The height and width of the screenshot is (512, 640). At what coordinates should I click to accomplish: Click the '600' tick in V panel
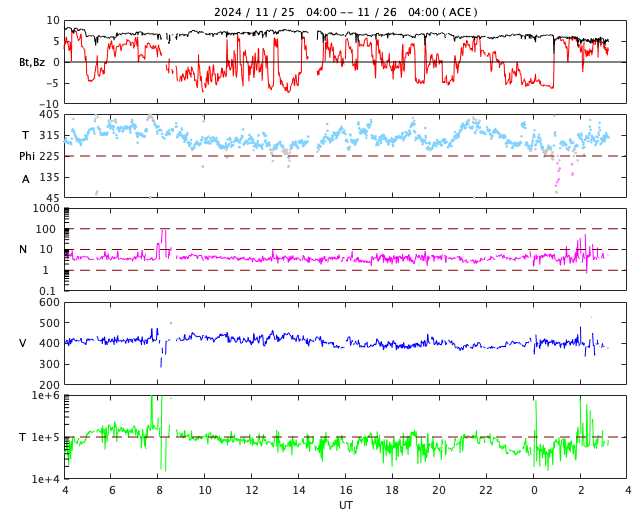click(49, 302)
